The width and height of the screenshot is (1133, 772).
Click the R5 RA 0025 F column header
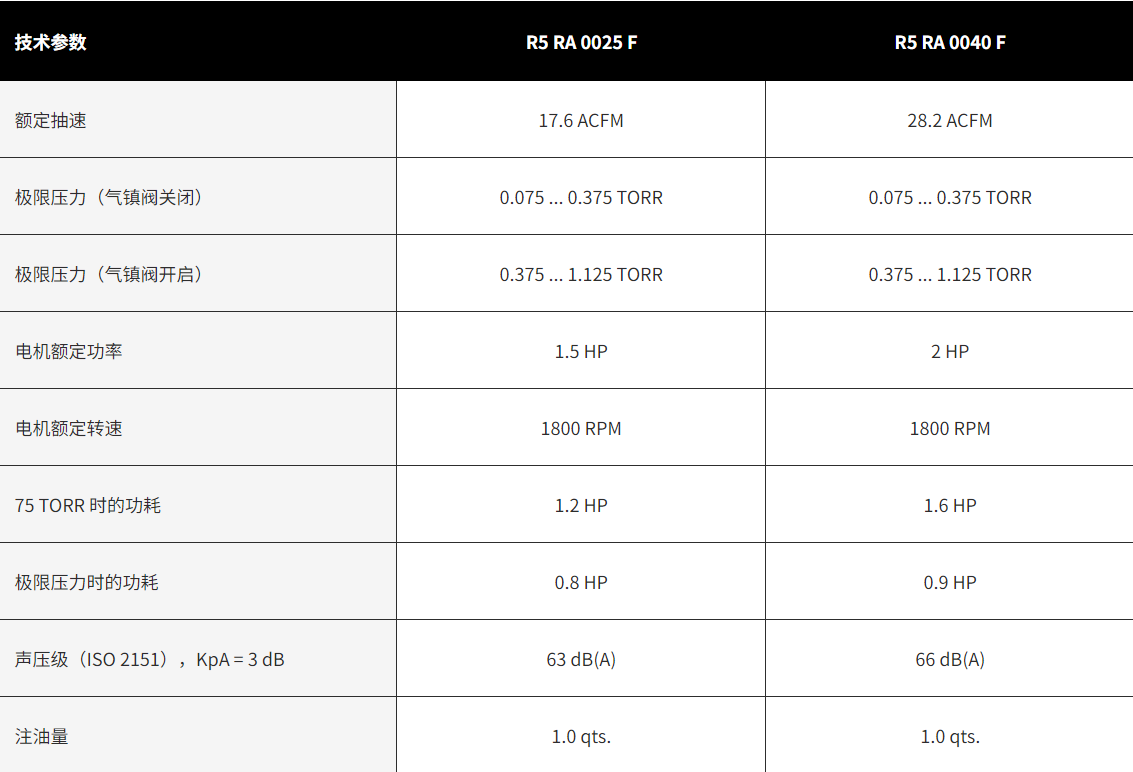[581, 43]
